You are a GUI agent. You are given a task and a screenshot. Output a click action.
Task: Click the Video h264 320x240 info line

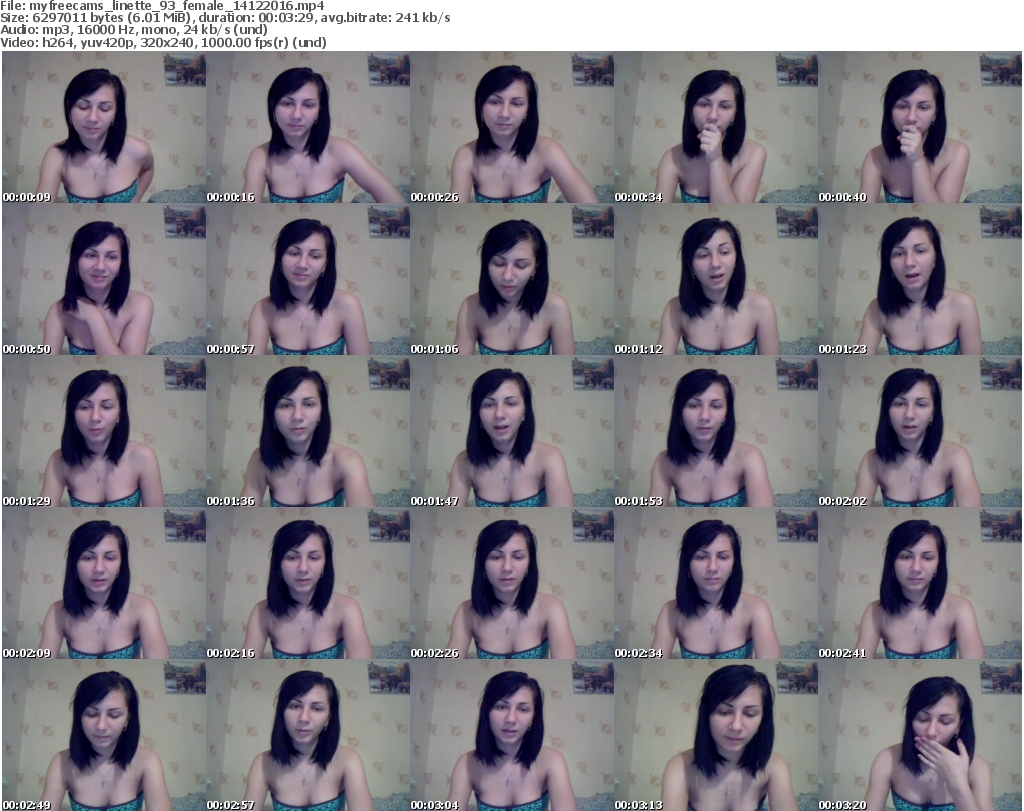point(163,42)
